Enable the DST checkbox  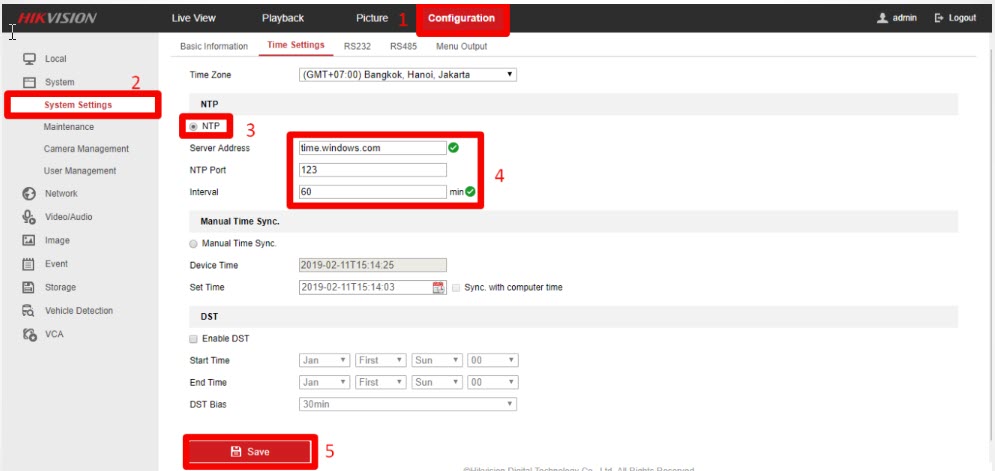(x=193, y=339)
